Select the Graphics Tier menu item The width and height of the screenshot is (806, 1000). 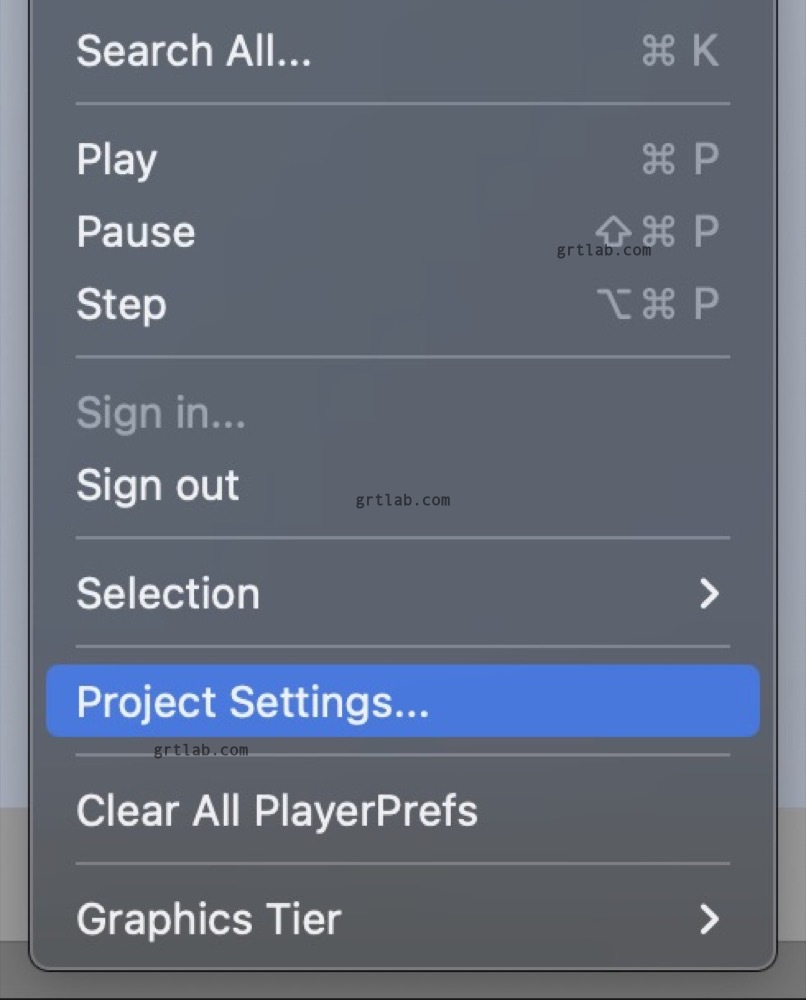pos(208,918)
